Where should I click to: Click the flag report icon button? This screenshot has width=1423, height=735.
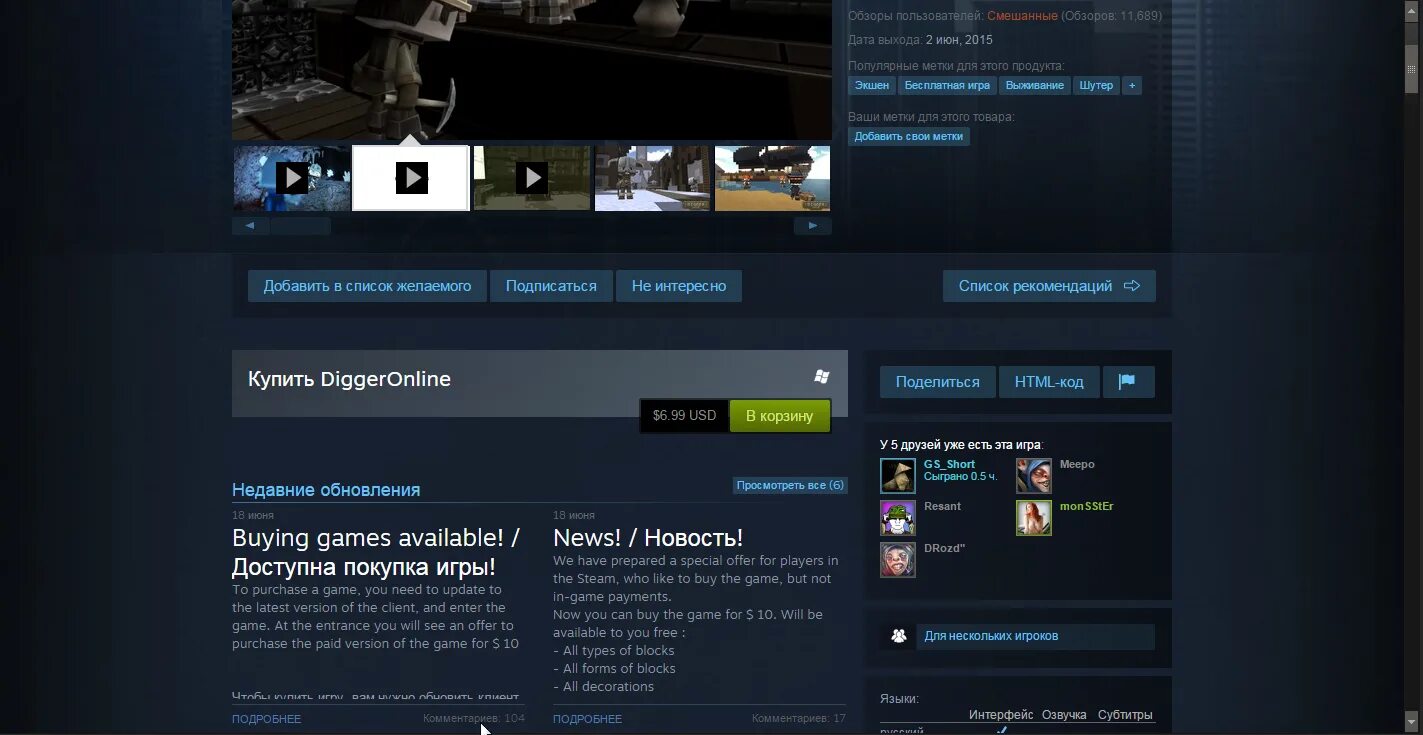(1127, 382)
